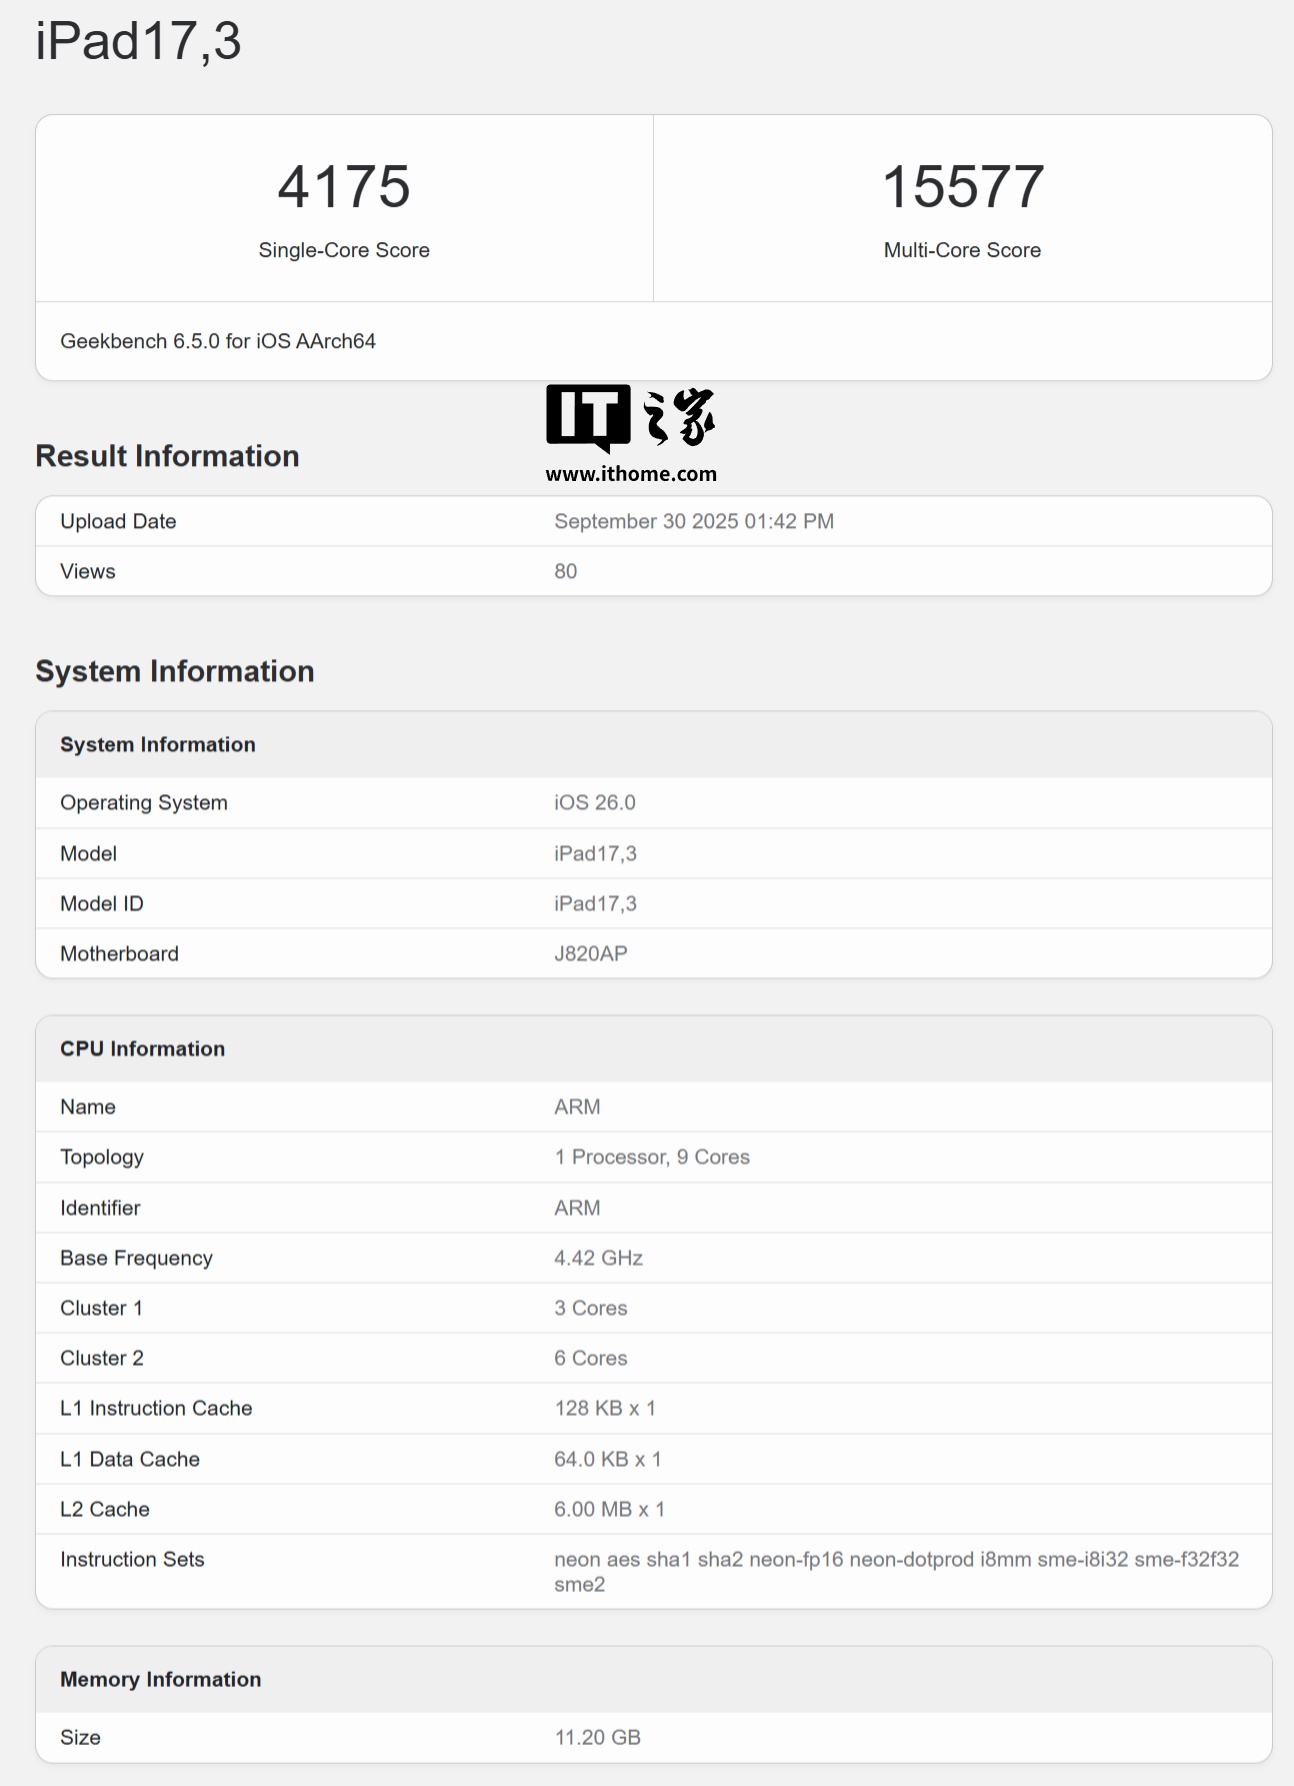1294x1786 pixels.
Task: Select the 15577 multi-core score
Action: tap(962, 187)
